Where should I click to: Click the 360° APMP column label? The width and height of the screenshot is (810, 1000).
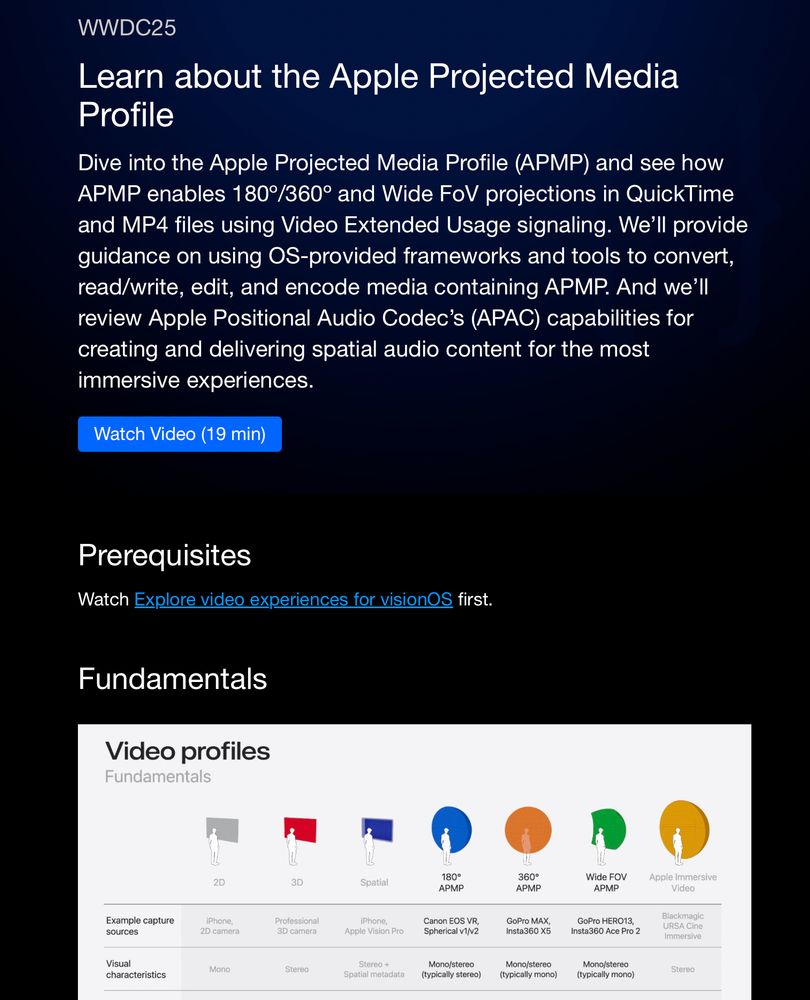tap(528, 883)
